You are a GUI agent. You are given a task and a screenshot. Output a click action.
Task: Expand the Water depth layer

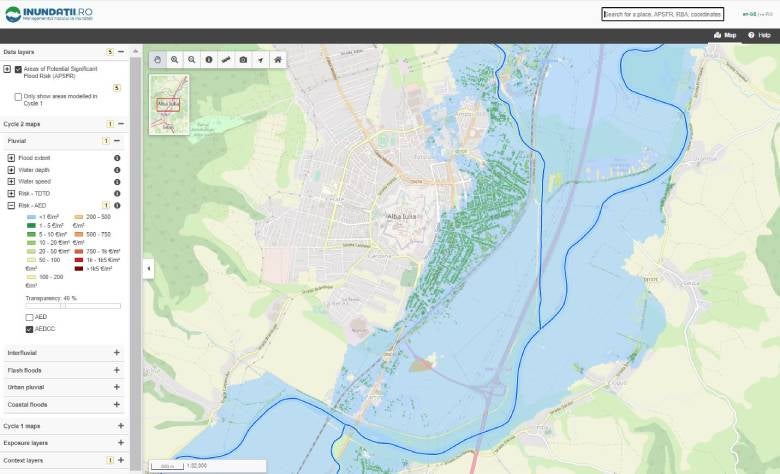(x=11, y=170)
